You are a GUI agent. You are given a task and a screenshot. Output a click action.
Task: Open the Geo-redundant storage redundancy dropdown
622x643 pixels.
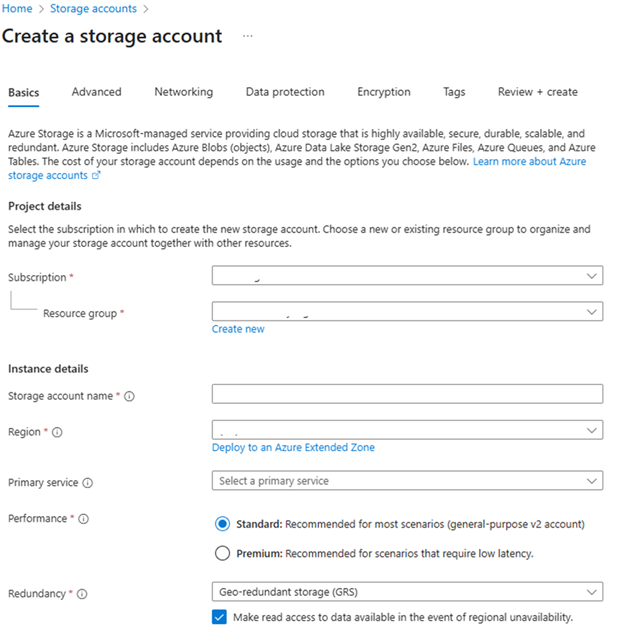(407, 592)
